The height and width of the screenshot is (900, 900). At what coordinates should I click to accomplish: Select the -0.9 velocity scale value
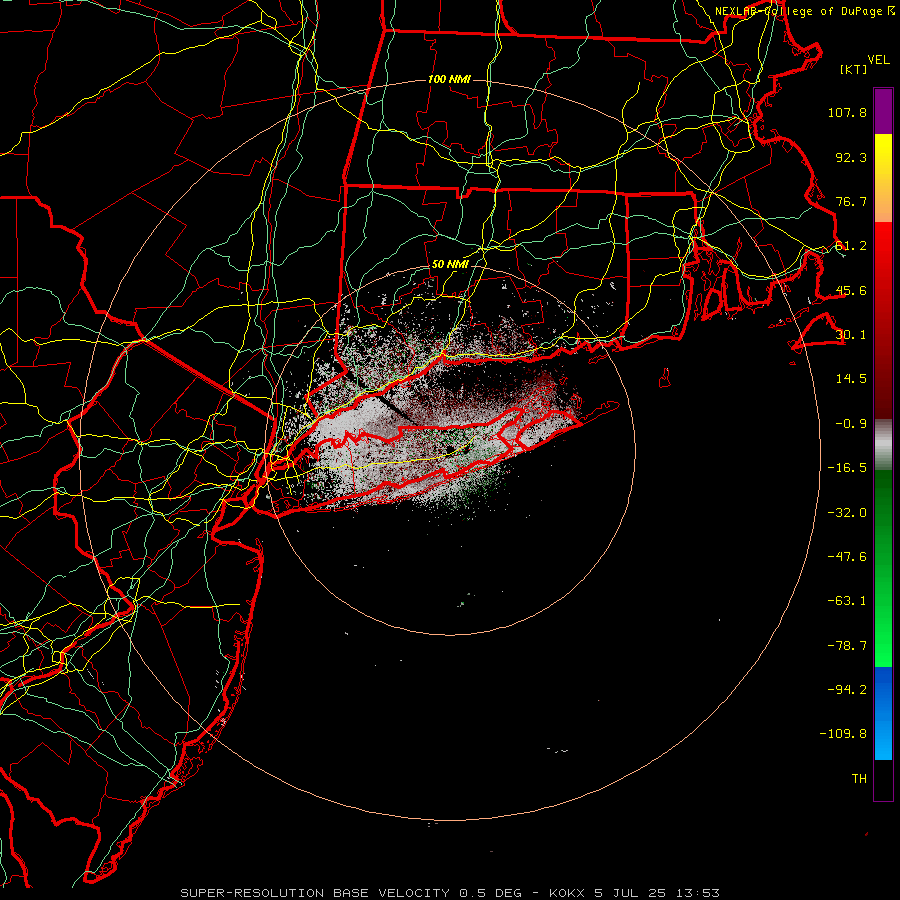pyautogui.click(x=851, y=424)
